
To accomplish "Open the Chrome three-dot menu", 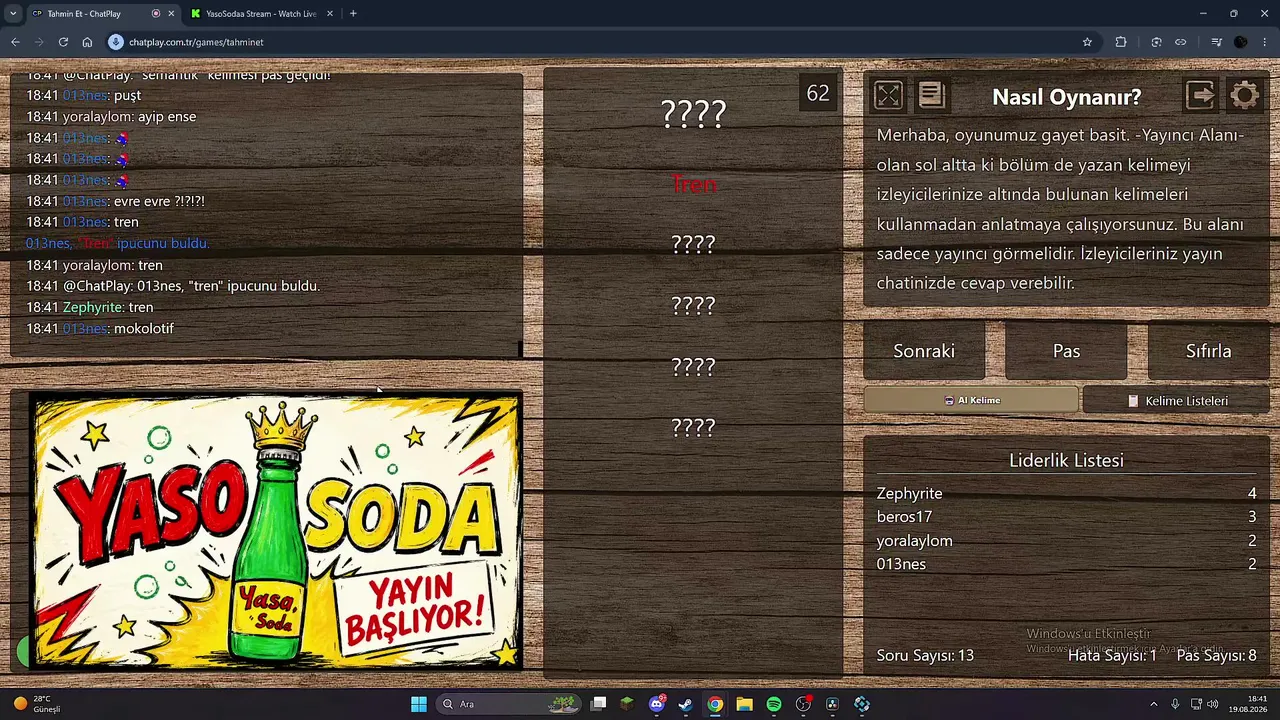I will point(1265,42).
